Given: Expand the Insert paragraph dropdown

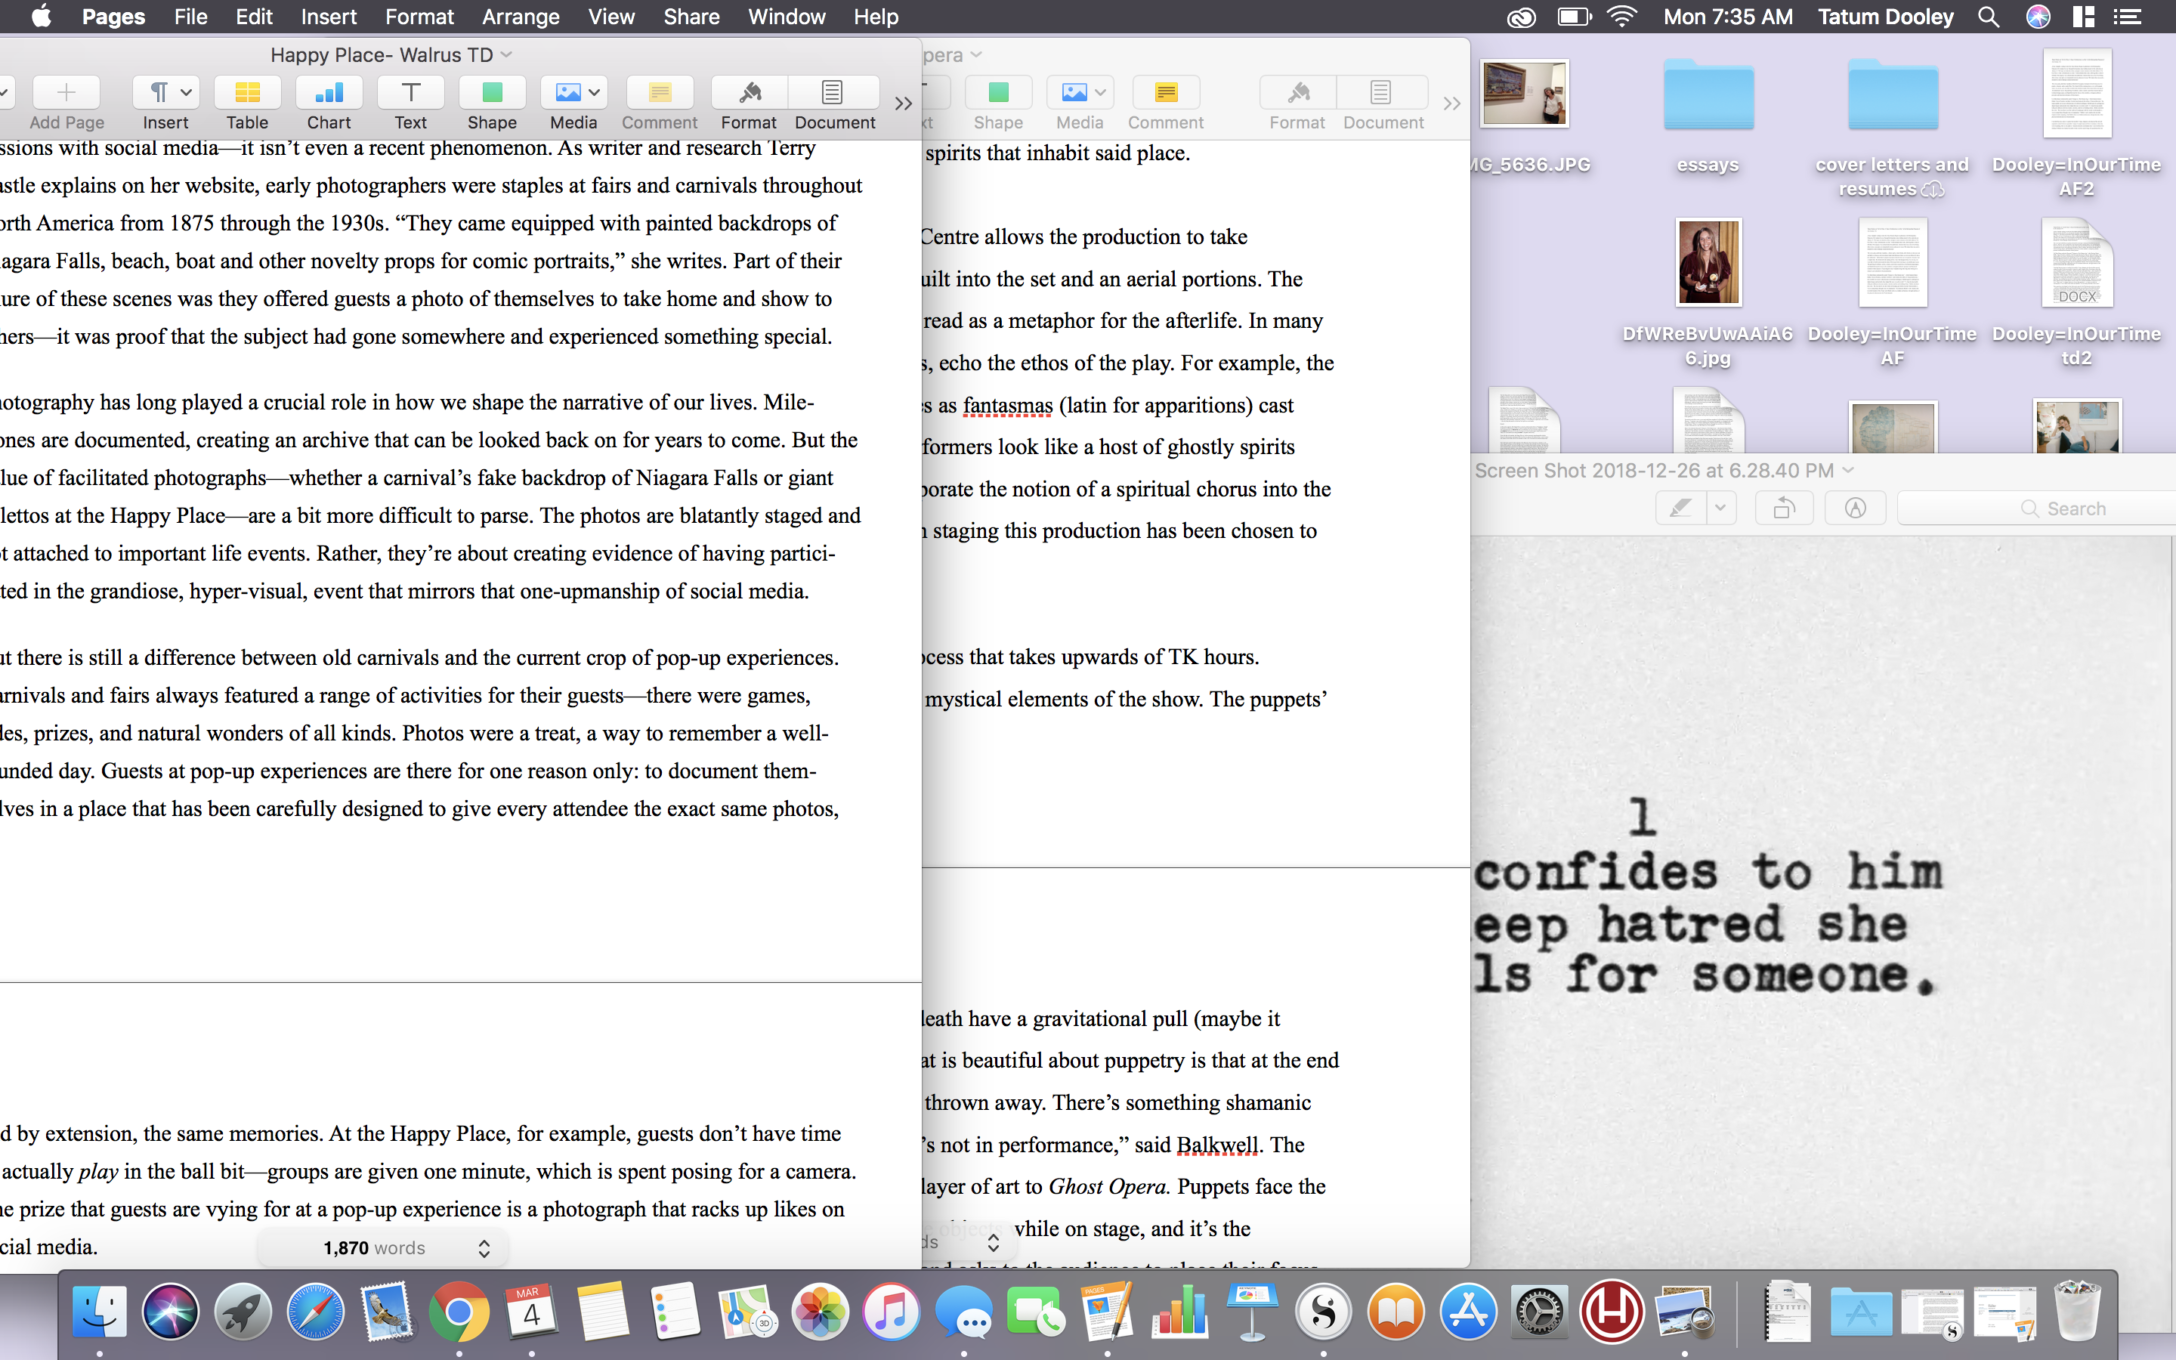Looking at the screenshot, I should [x=165, y=93].
